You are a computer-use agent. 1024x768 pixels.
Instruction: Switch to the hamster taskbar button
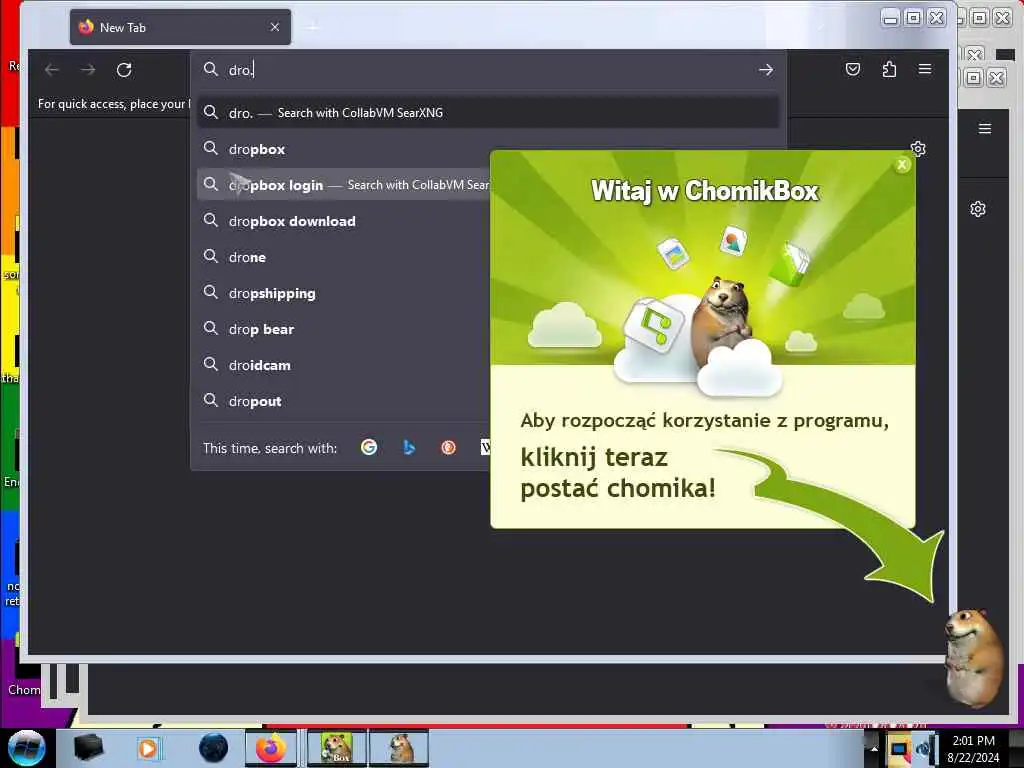click(399, 748)
